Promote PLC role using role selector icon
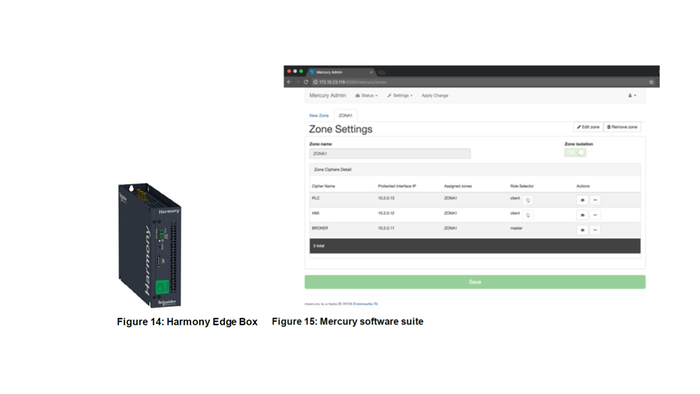Viewport: 700px width, 394px height. (x=528, y=200)
